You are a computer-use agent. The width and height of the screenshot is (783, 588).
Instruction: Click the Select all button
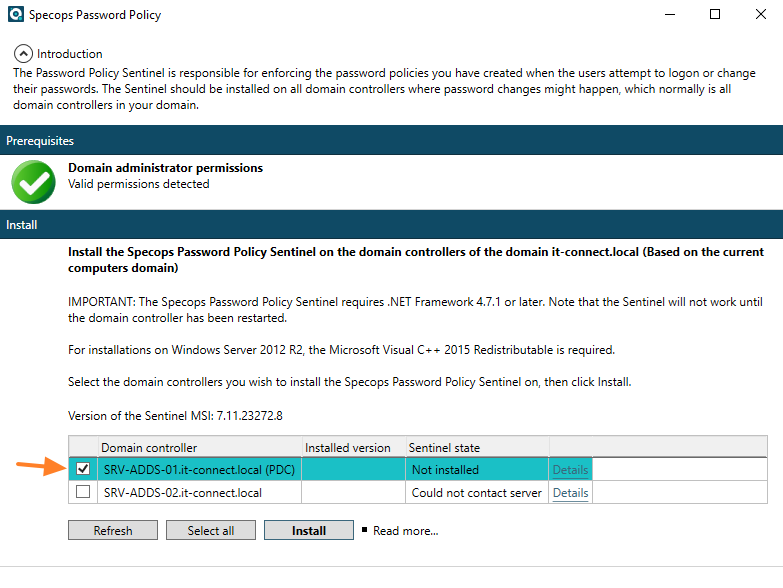pos(211,531)
